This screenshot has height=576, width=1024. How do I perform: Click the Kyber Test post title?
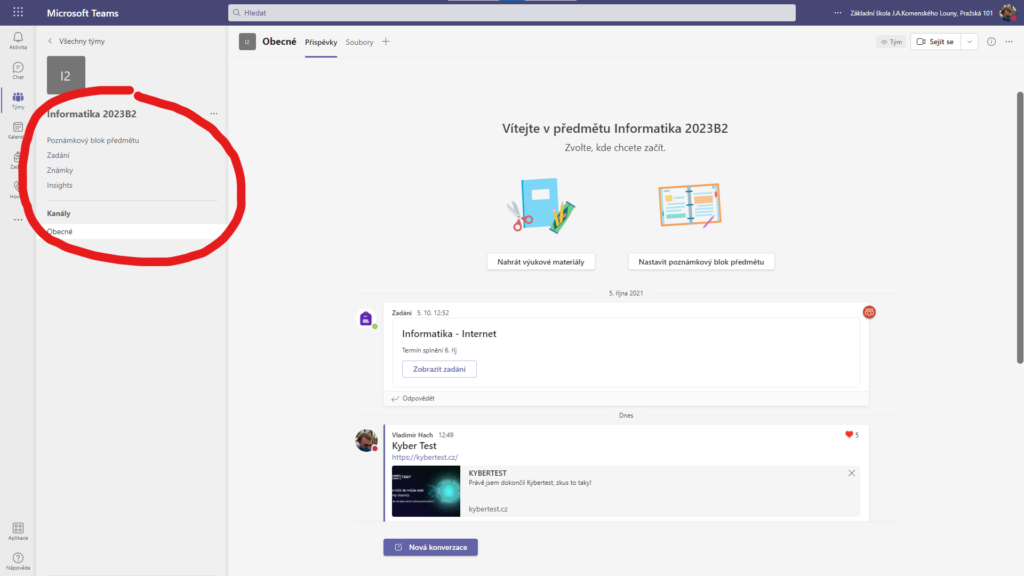coord(414,446)
